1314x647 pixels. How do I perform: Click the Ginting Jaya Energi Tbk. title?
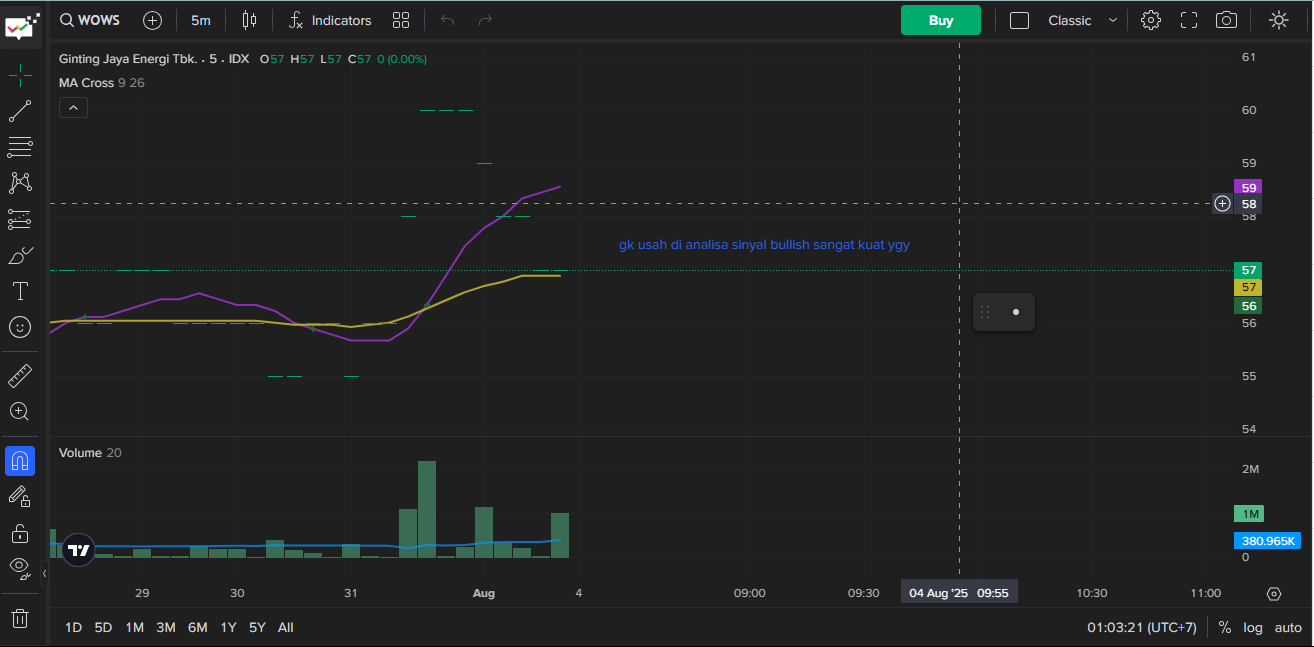[x=128, y=59]
